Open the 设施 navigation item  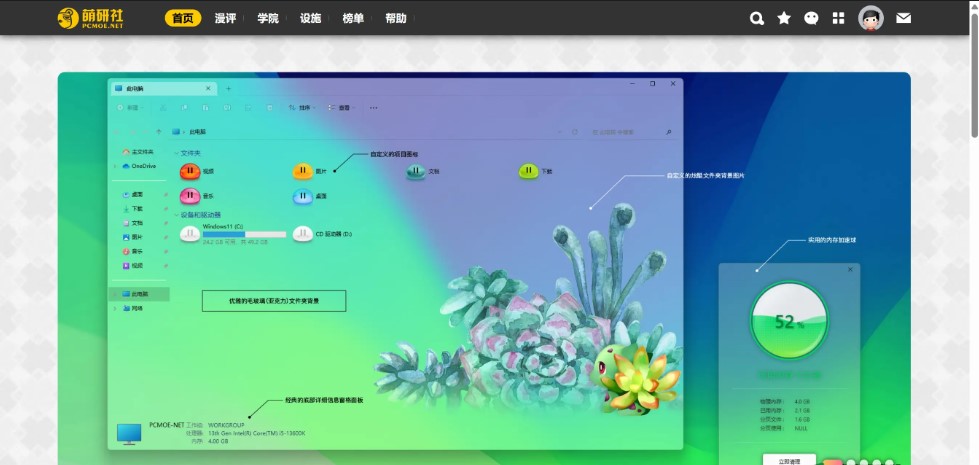(311, 18)
